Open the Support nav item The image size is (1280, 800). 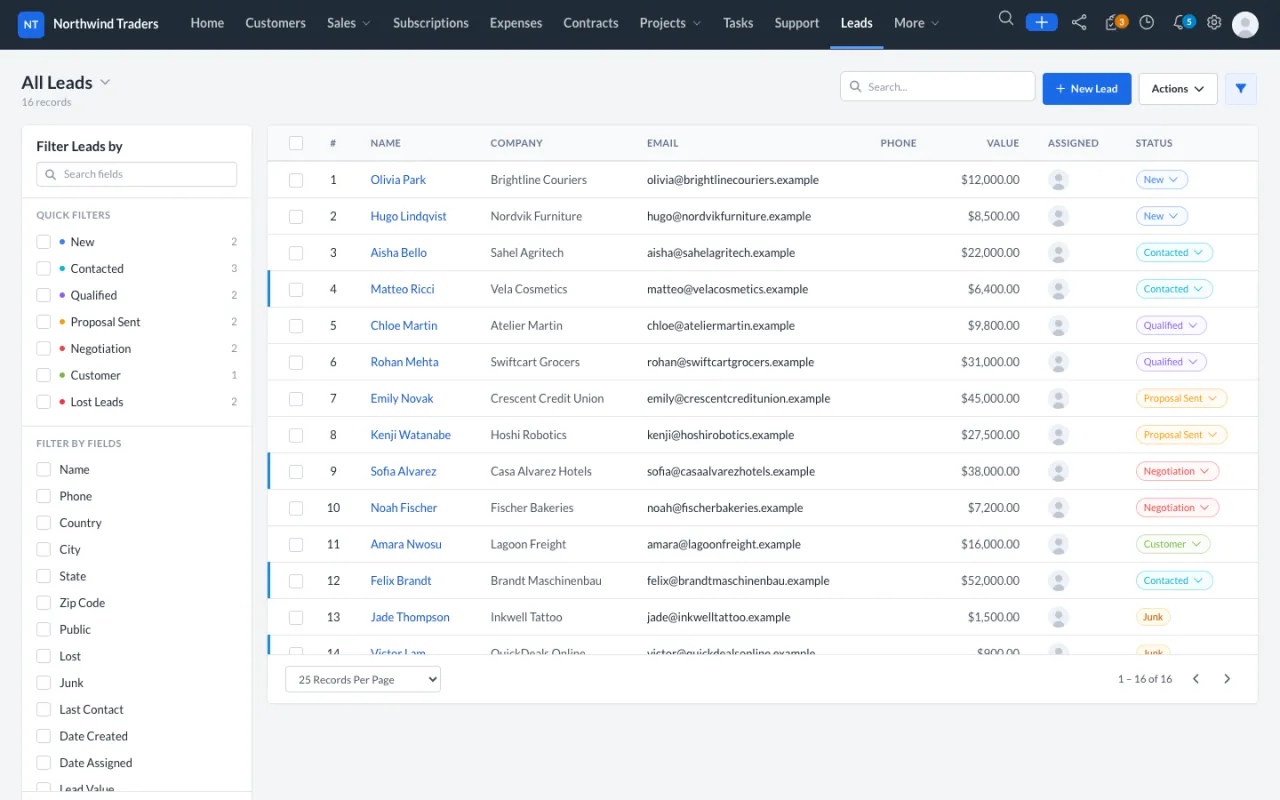797,23
